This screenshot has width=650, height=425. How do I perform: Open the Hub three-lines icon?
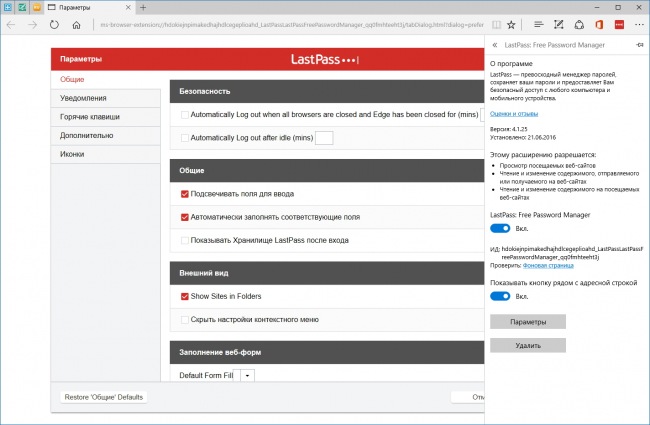coord(538,25)
